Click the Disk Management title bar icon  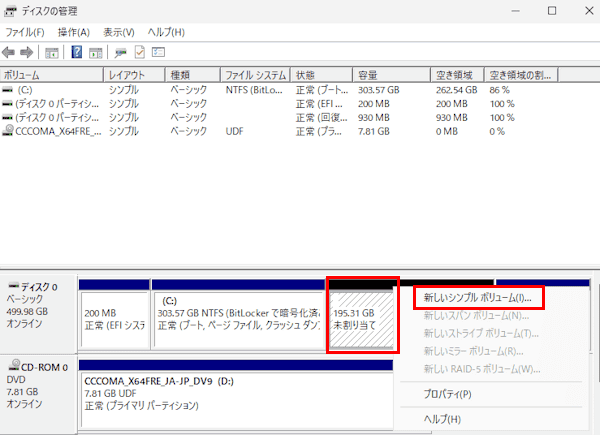(10, 11)
